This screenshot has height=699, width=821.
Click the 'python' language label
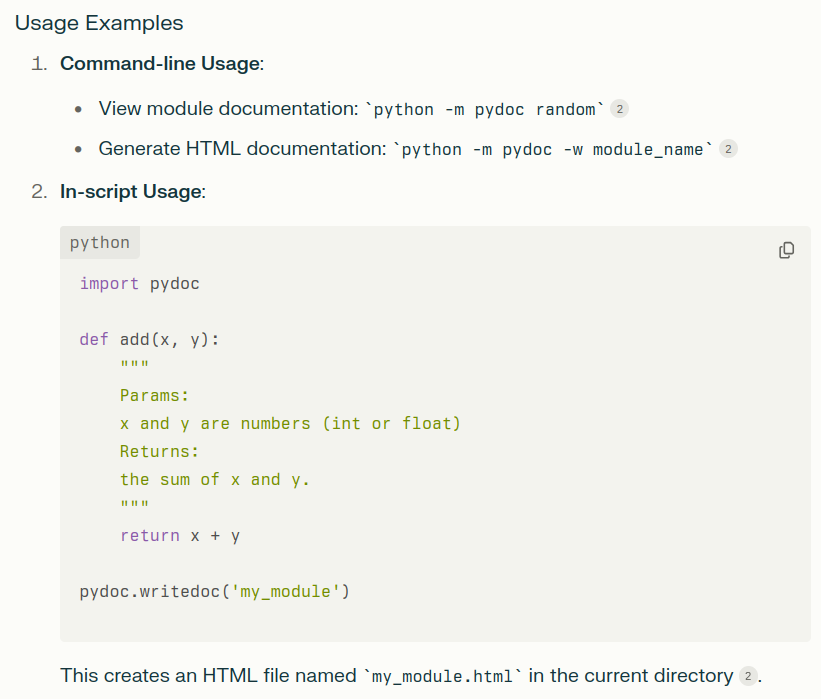(x=99, y=243)
